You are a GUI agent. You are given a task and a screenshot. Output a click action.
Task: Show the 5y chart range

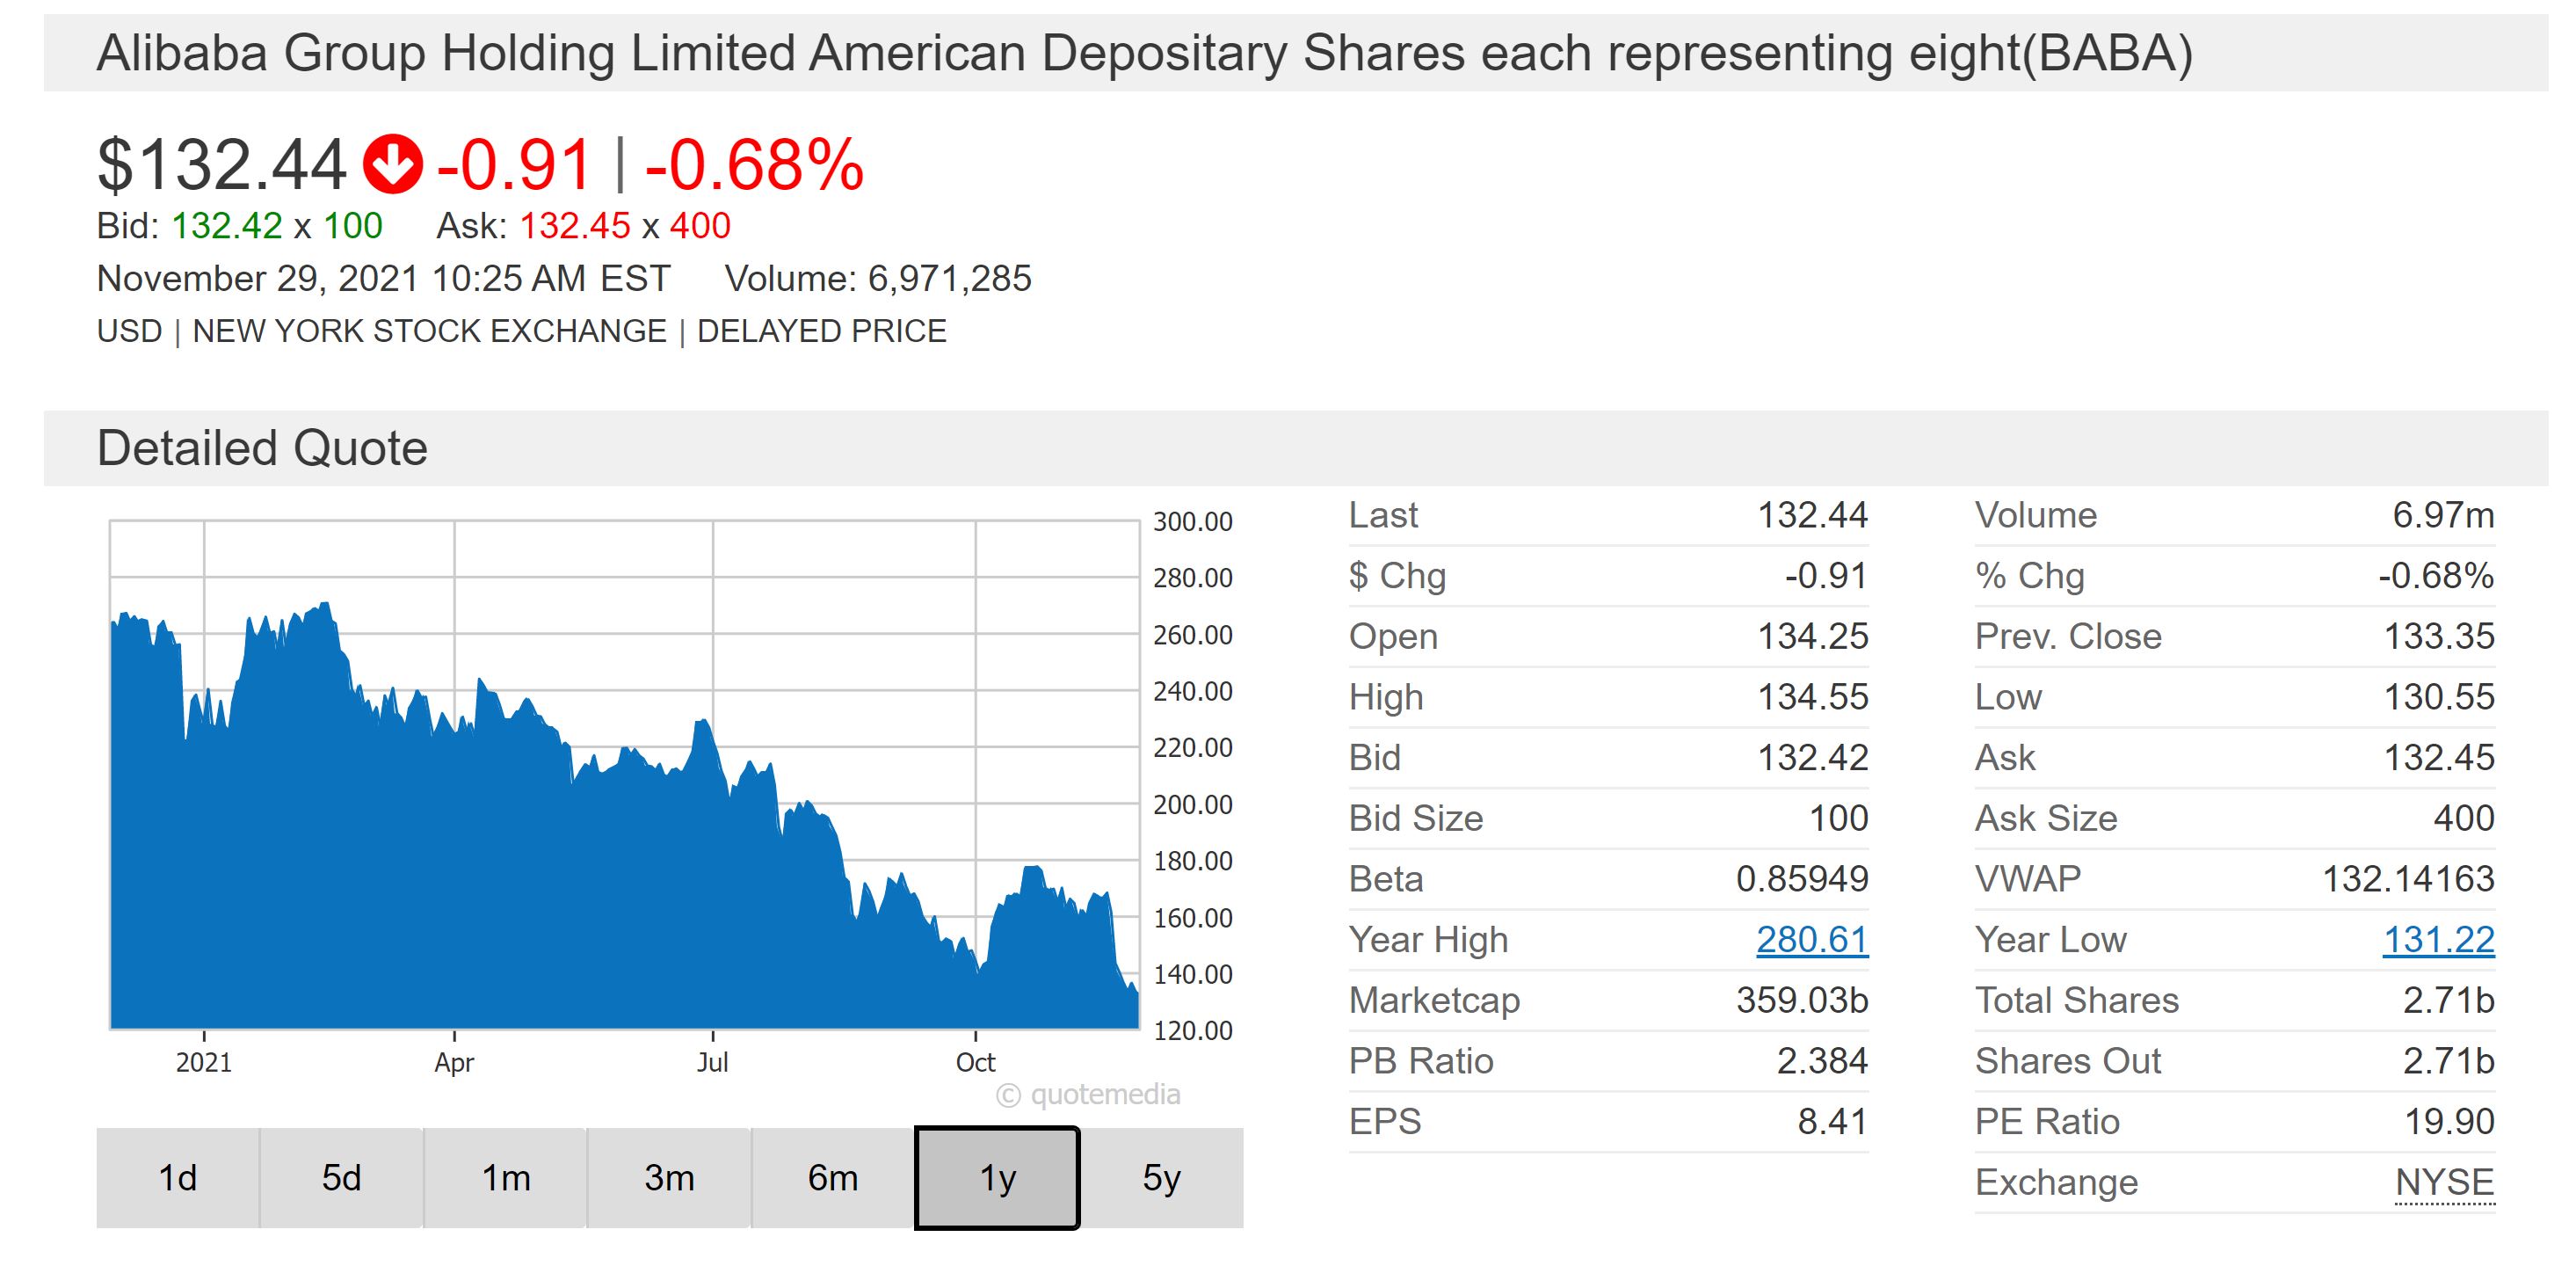(1161, 1178)
